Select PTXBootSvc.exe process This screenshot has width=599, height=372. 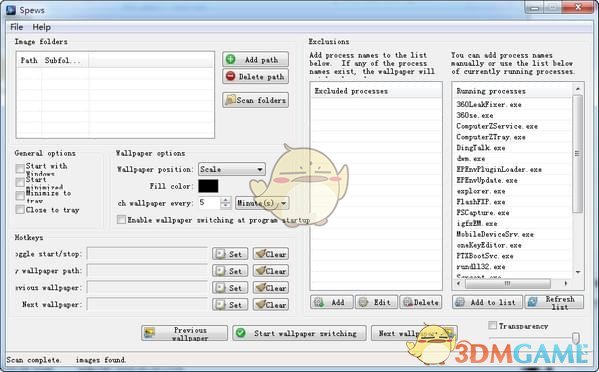[485, 256]
